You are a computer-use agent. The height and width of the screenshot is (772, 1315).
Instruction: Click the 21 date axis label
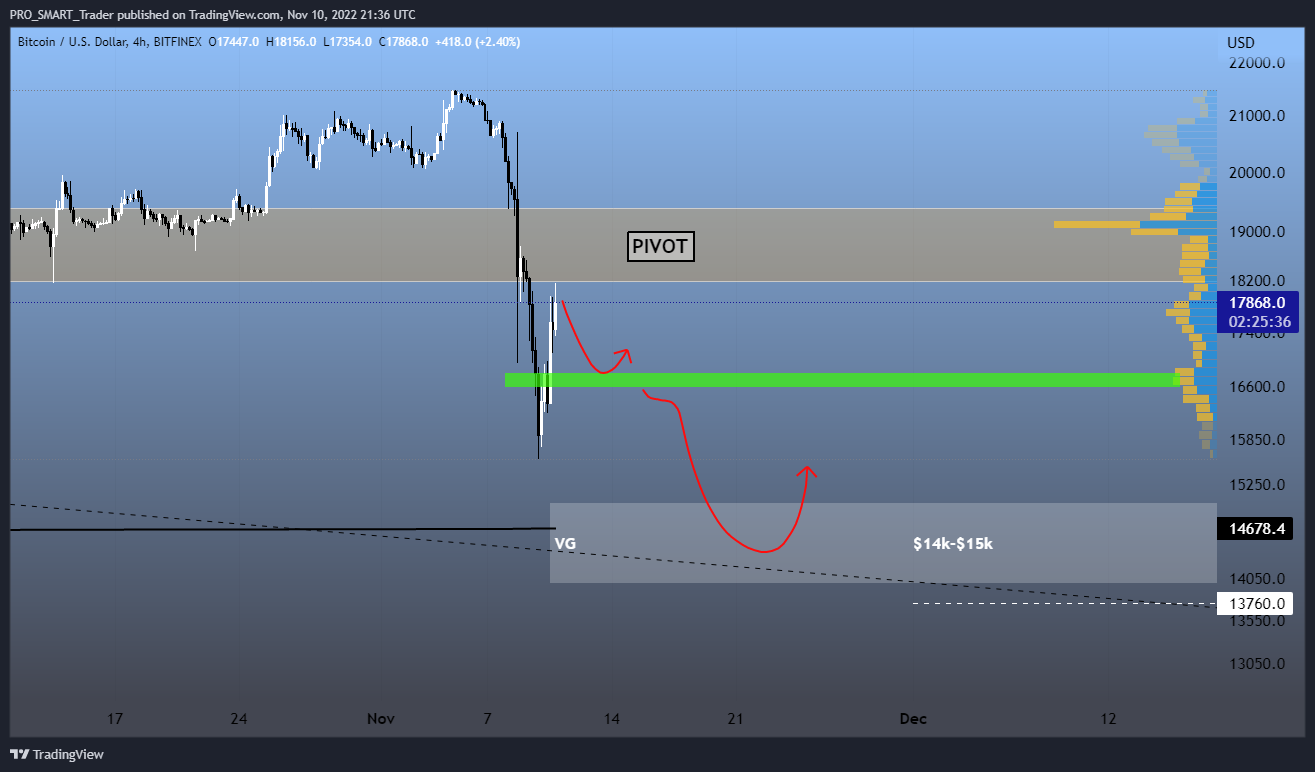[x=736, y=718]
